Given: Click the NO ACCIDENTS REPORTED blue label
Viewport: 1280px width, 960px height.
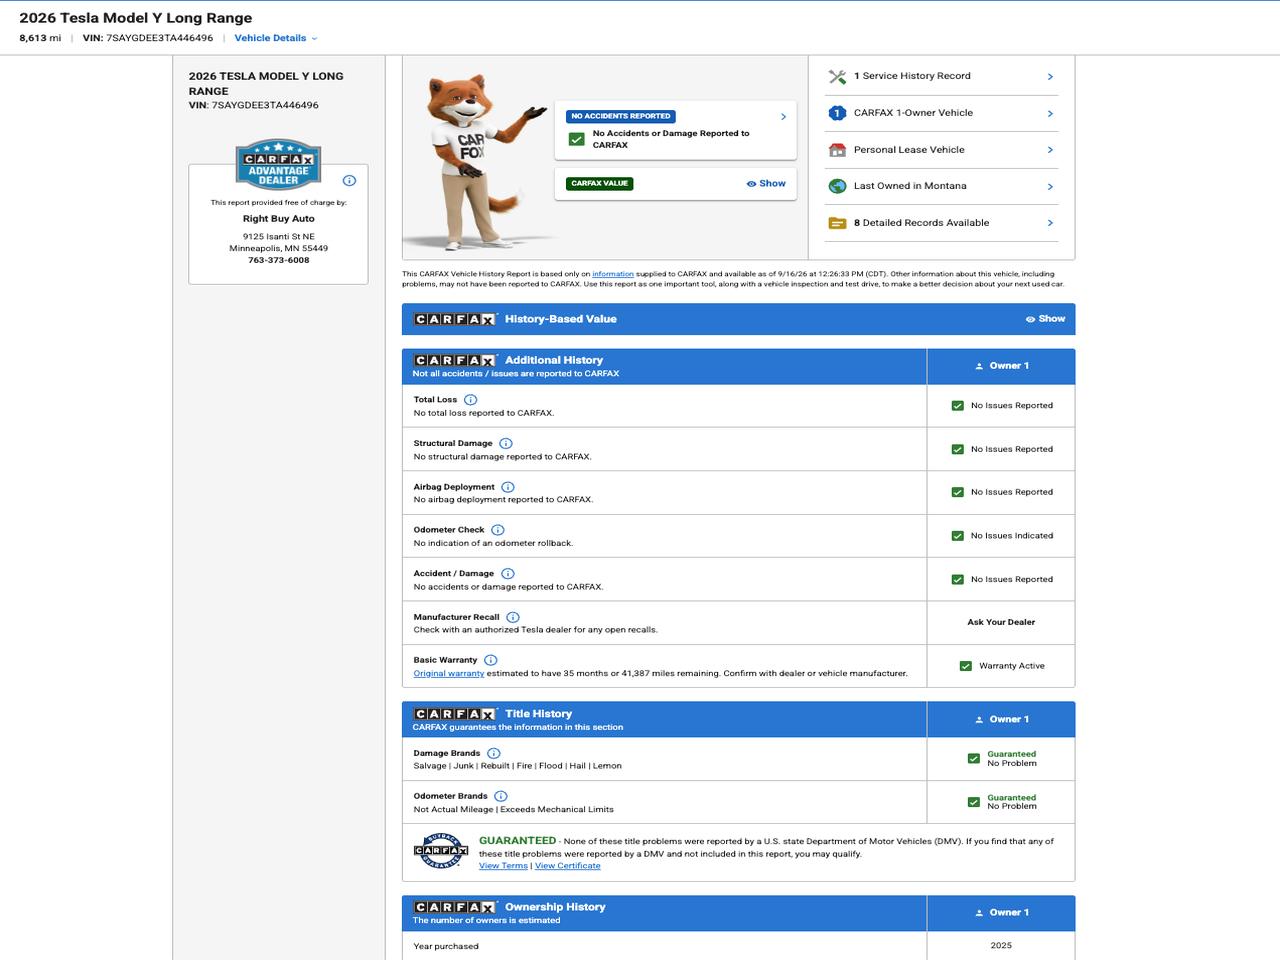Looking at the screenshot, I should pos(621,117).
